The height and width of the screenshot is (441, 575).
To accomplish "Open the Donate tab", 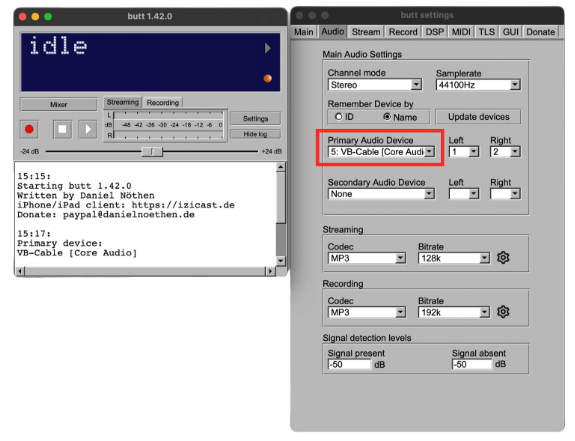I will point(541,32).
